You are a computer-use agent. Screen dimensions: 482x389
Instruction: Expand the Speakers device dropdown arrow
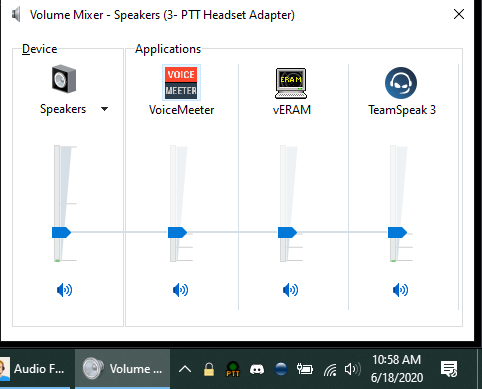click(104, 109)
